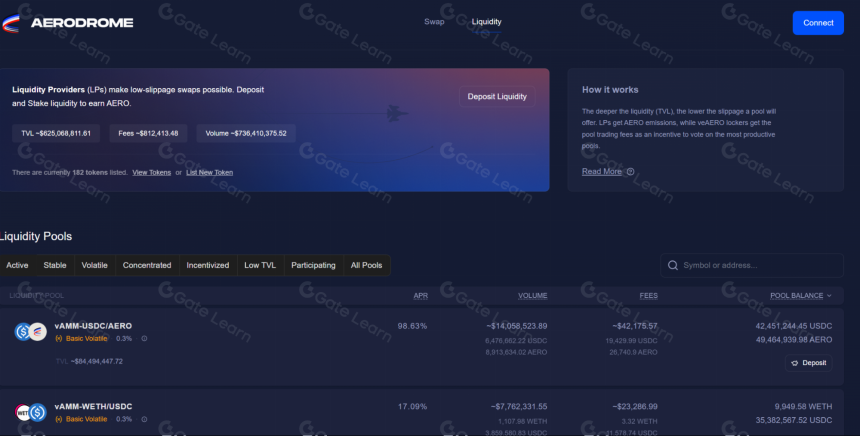The width and height of the screenshot is (860, 436).
Task: Click the WETH token icon in WETH/USDC row
Action: pyautogui.click(x=22, y=412)
